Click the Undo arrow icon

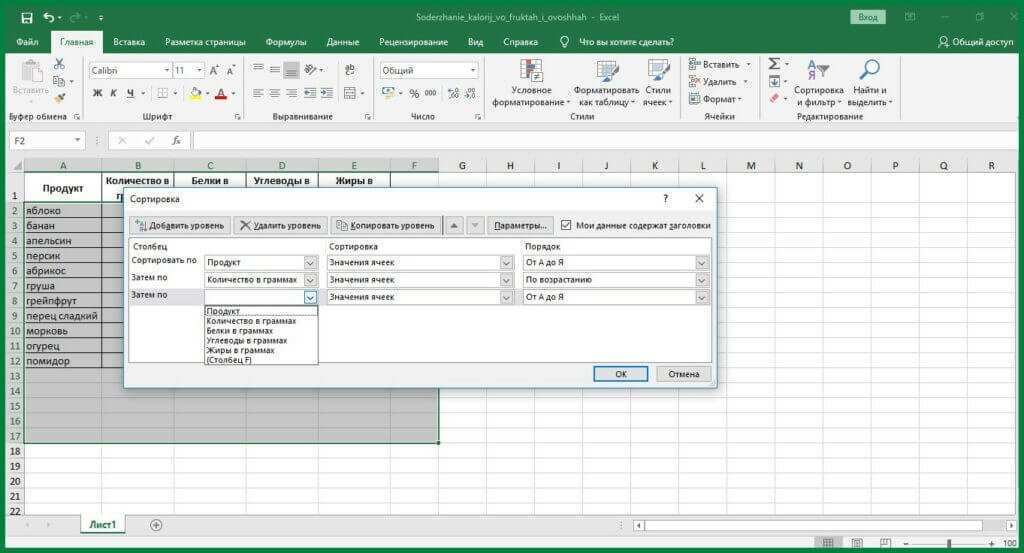pyautogui.click(x=49, y=17)
